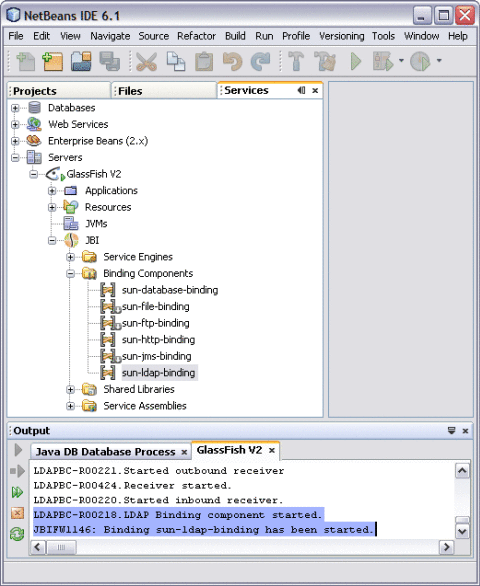Expand the Databases node

tap(15, 108)
